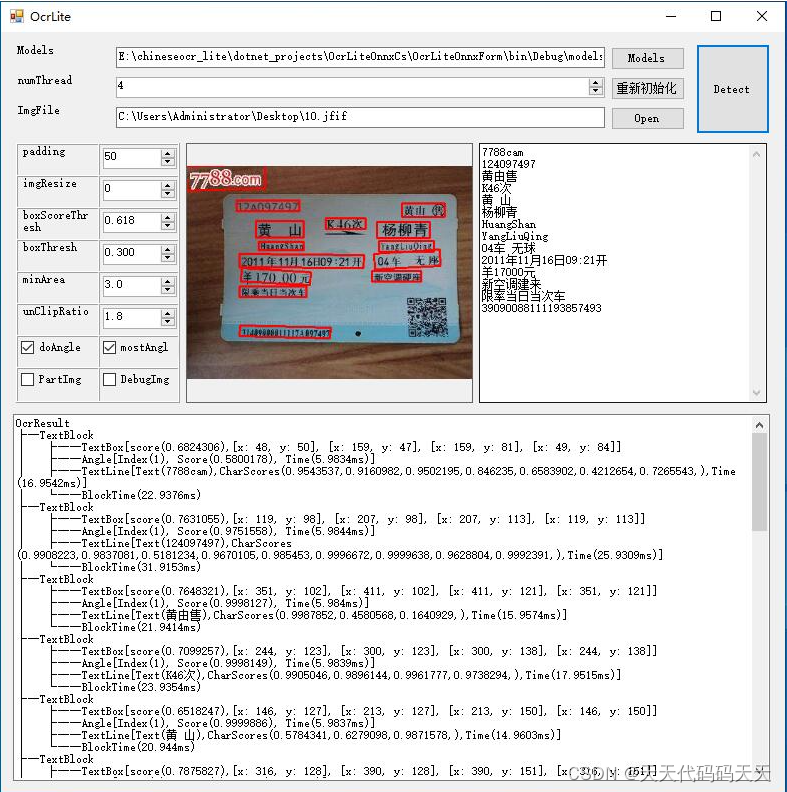Screen dimensions: 787x792
Task: Click BlockTime(31.9153ms) line
Action: pos(141,567)
